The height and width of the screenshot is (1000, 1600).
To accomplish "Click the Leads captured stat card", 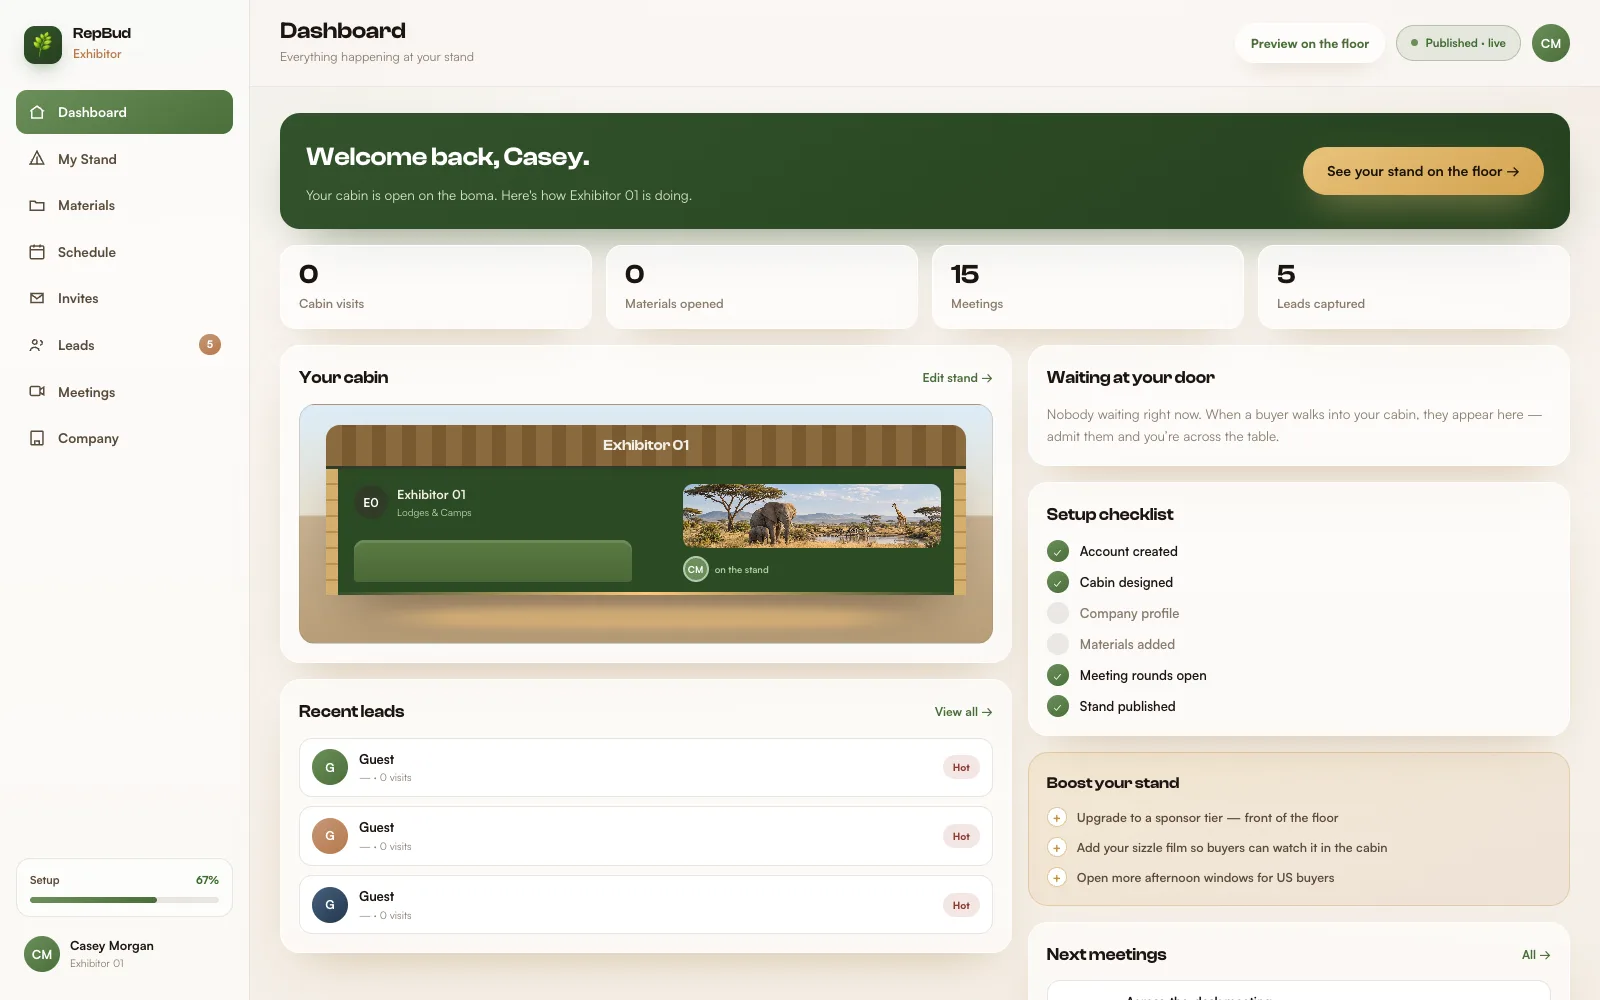I will click(x=1414, y=287).
